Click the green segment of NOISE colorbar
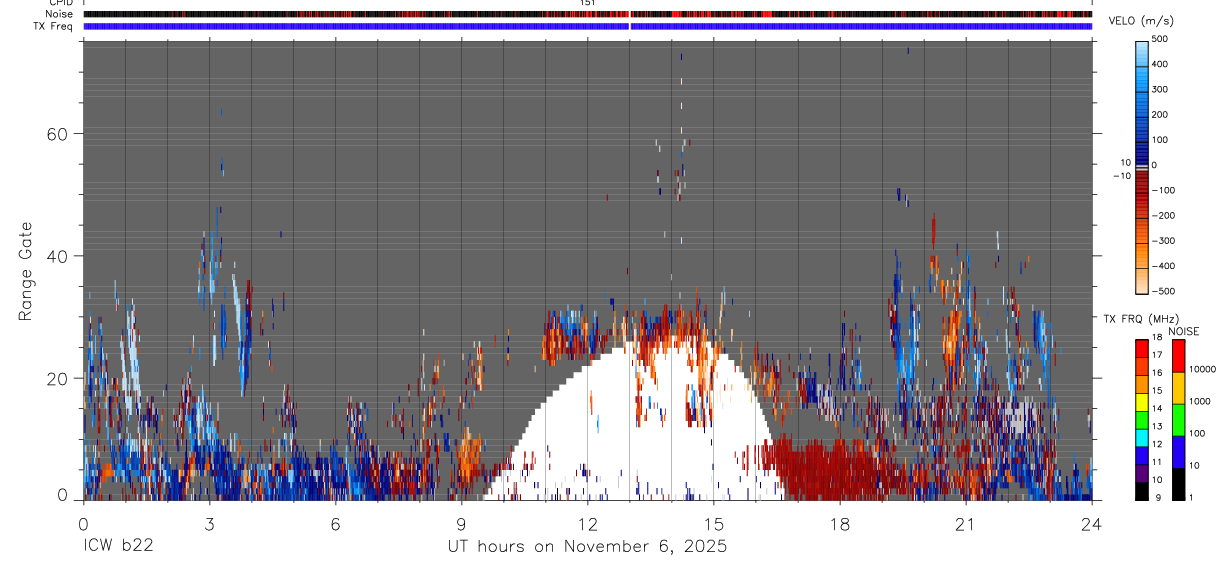1228x567 pixels. point(1178,420)
